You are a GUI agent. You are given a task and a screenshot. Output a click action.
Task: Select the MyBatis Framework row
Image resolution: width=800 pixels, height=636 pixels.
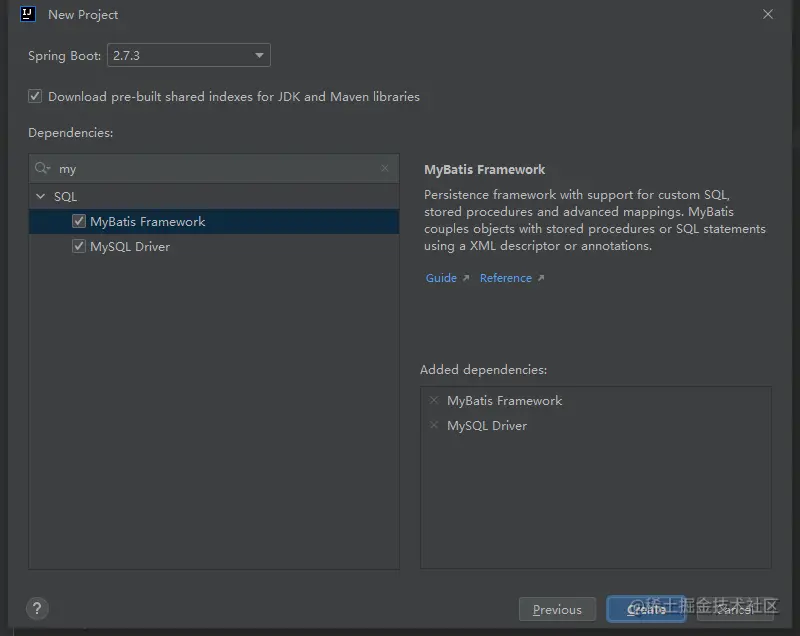pyautogui.click(x=214, y=221)
